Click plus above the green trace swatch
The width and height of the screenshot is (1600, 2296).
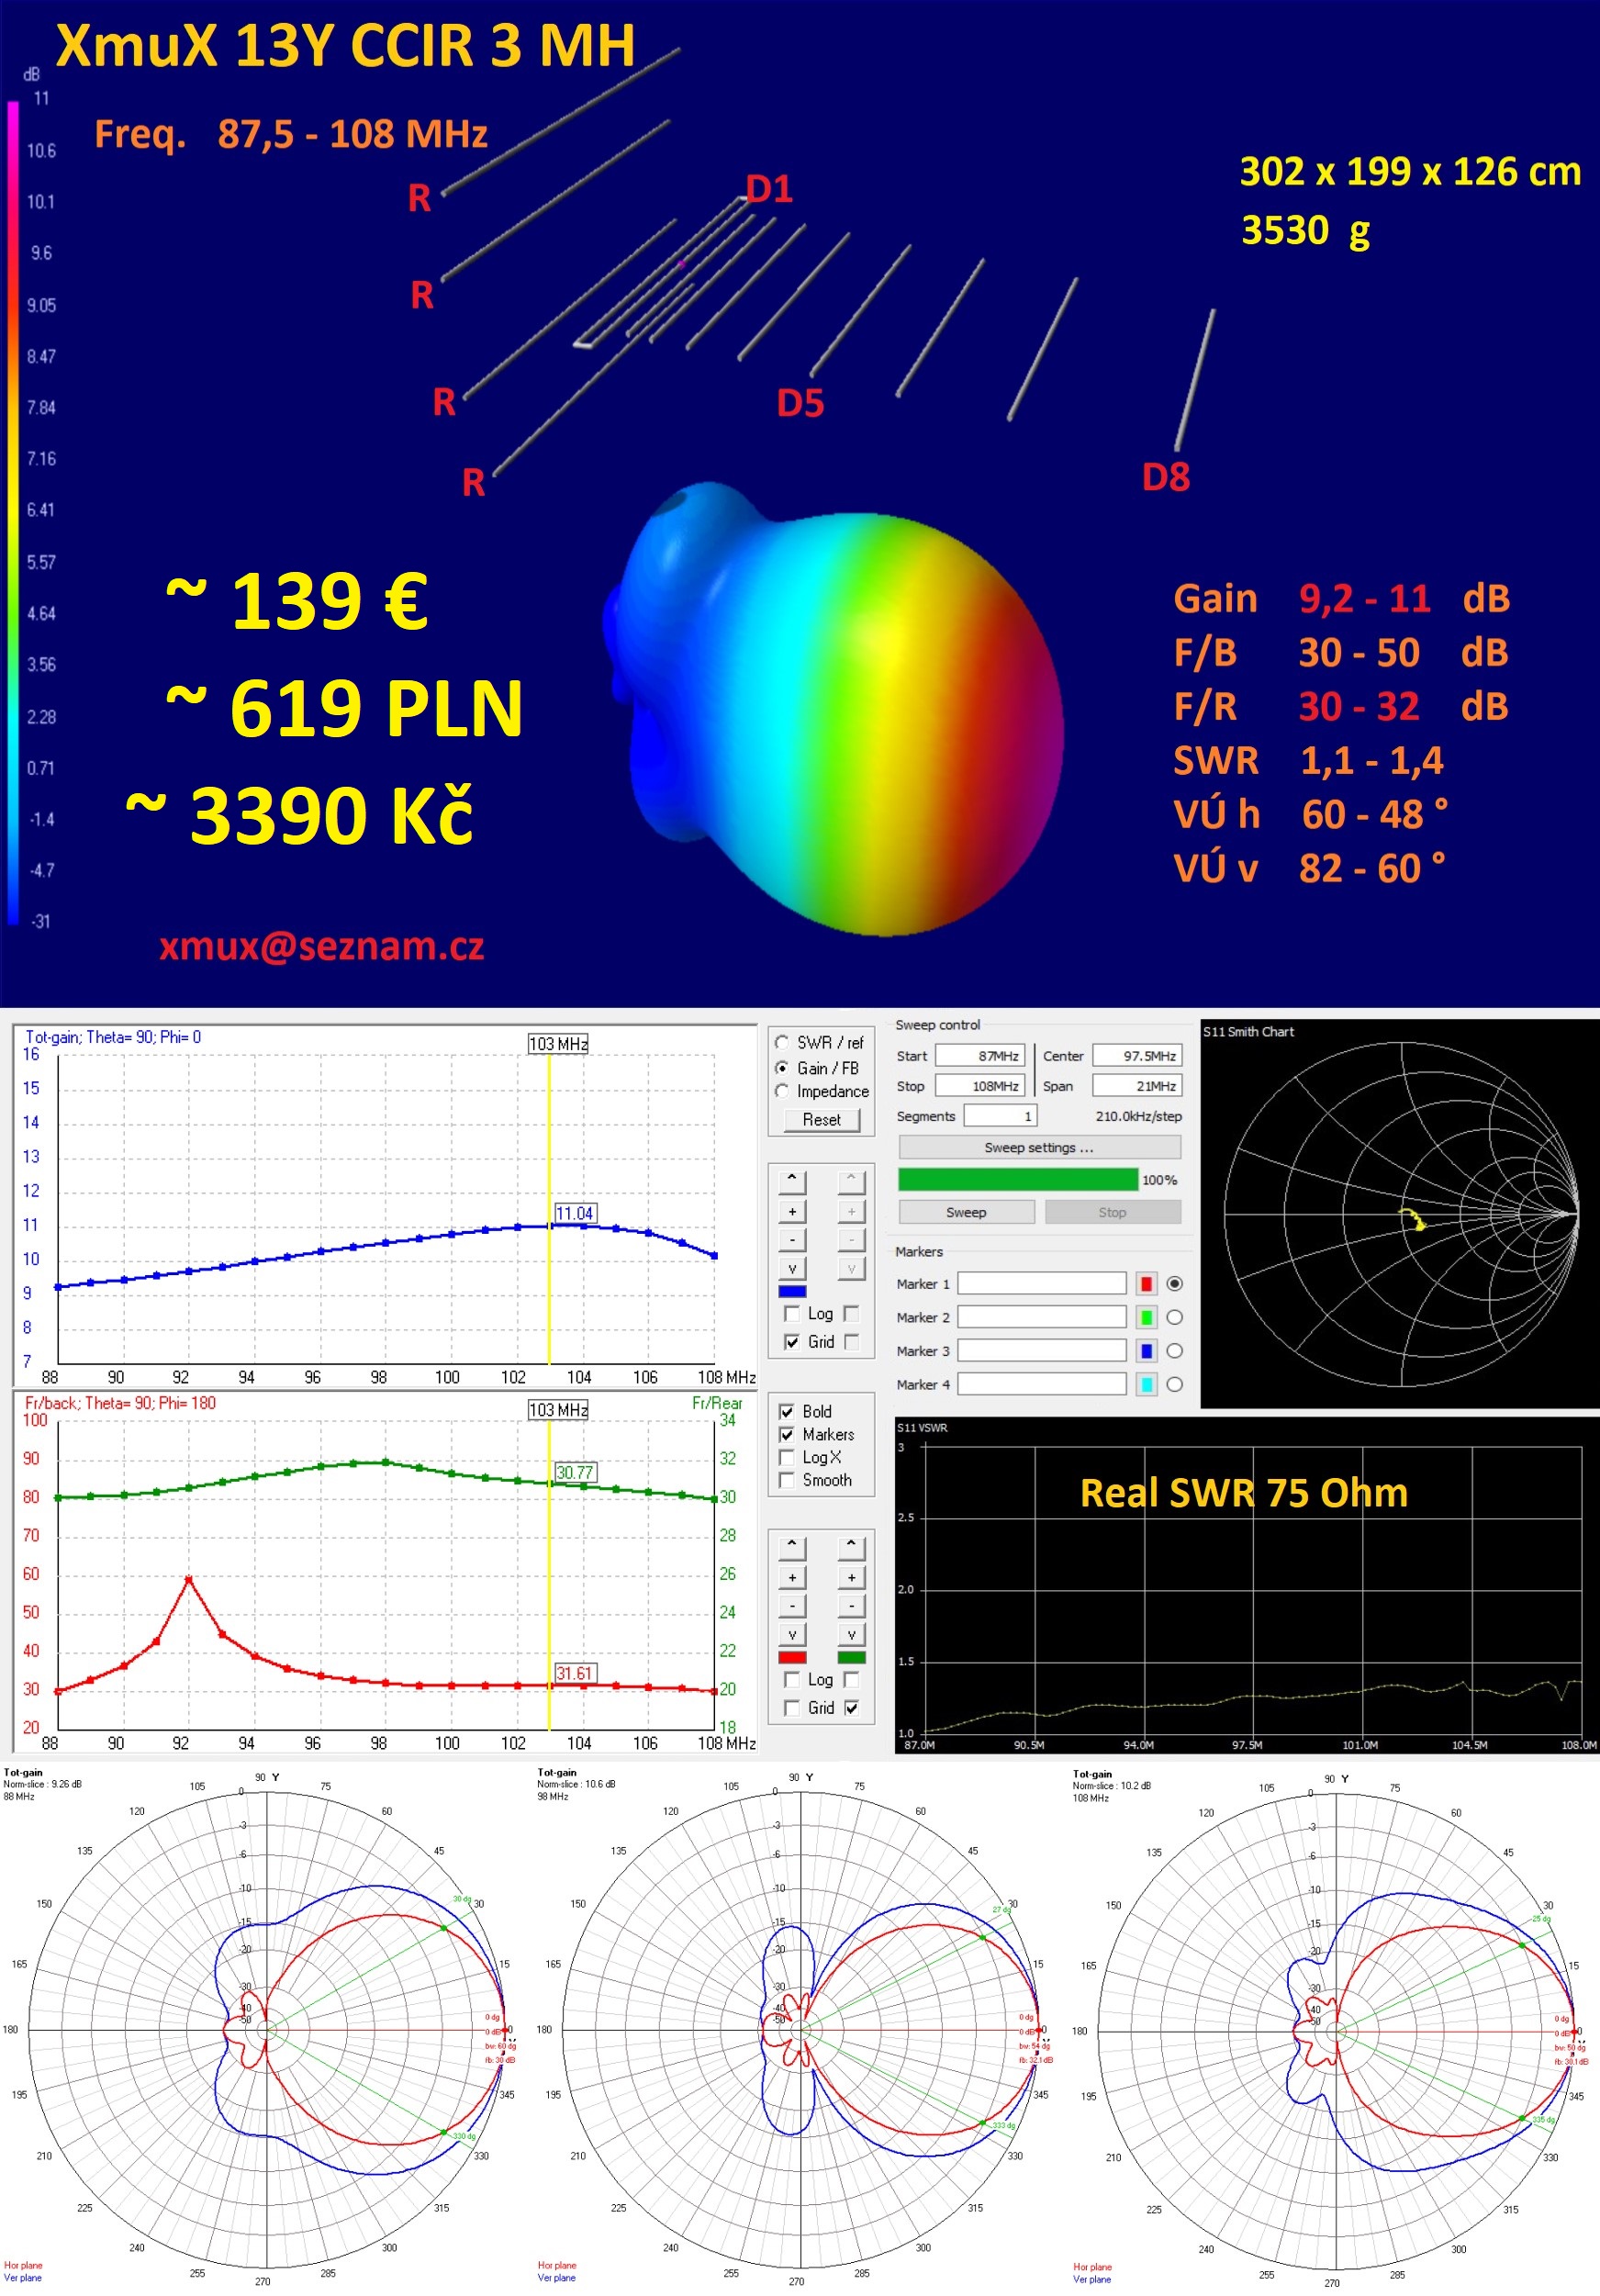[x=851, y=1577]
